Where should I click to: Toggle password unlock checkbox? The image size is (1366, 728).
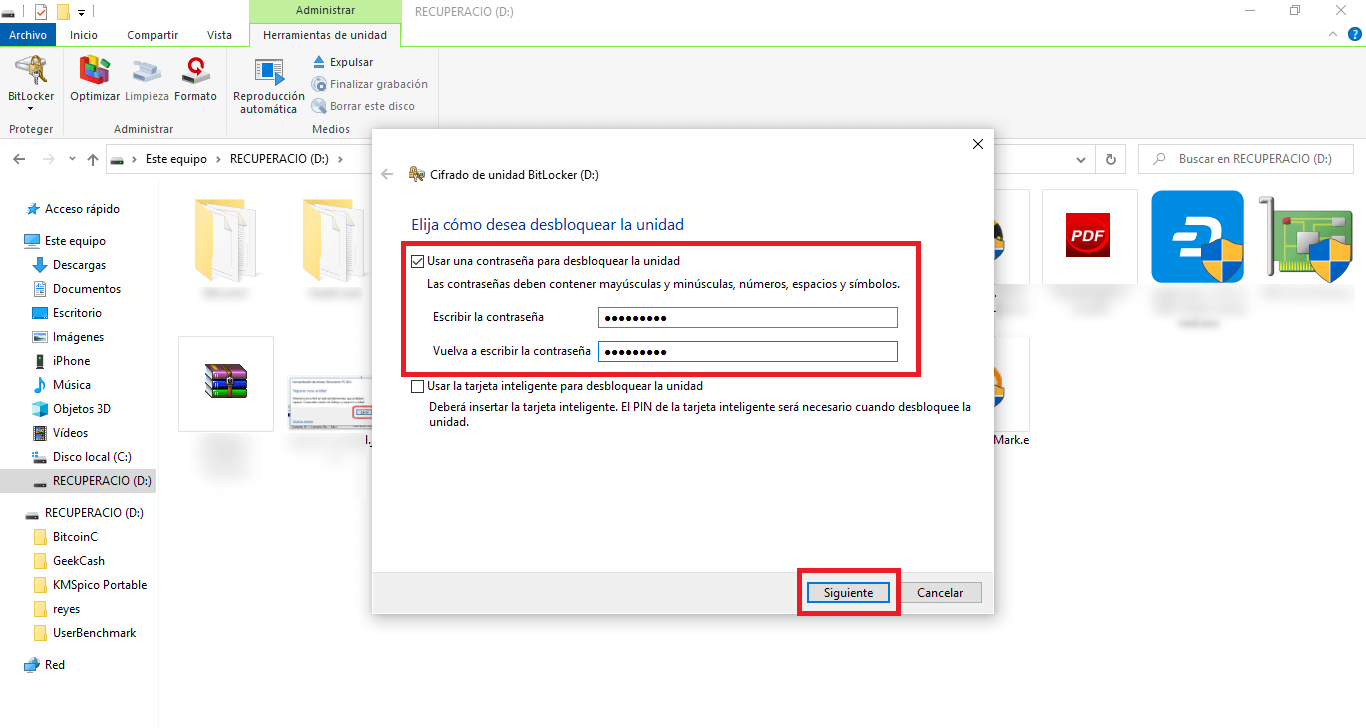(417, 261)
